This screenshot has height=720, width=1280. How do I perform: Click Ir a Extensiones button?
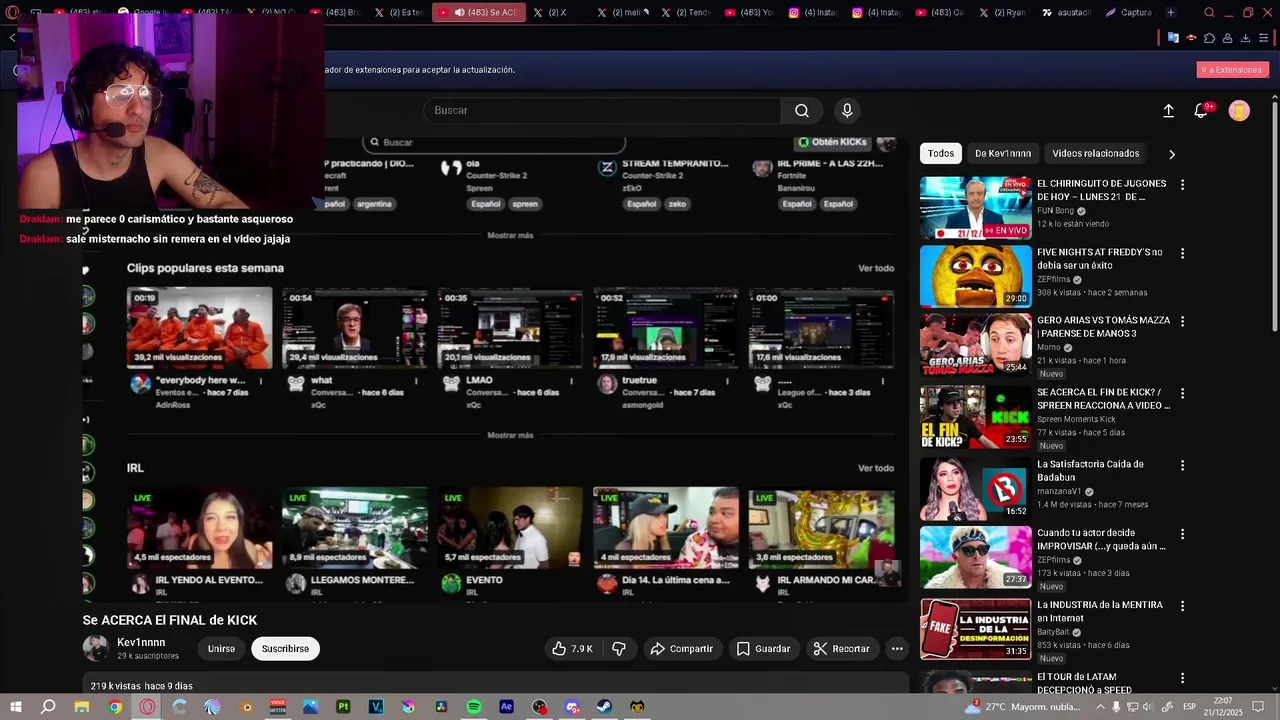[1232, 70]
